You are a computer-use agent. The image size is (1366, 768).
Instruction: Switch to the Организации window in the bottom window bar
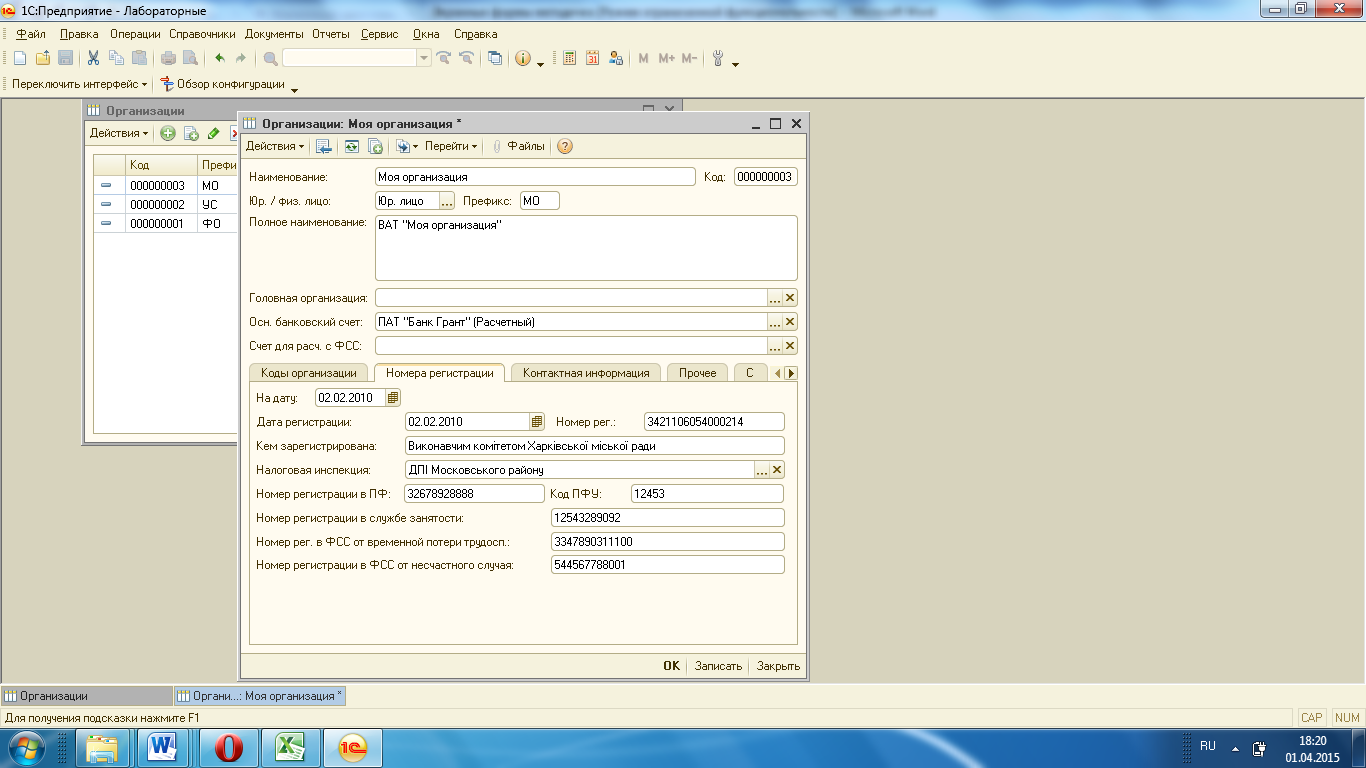[87, 696]
